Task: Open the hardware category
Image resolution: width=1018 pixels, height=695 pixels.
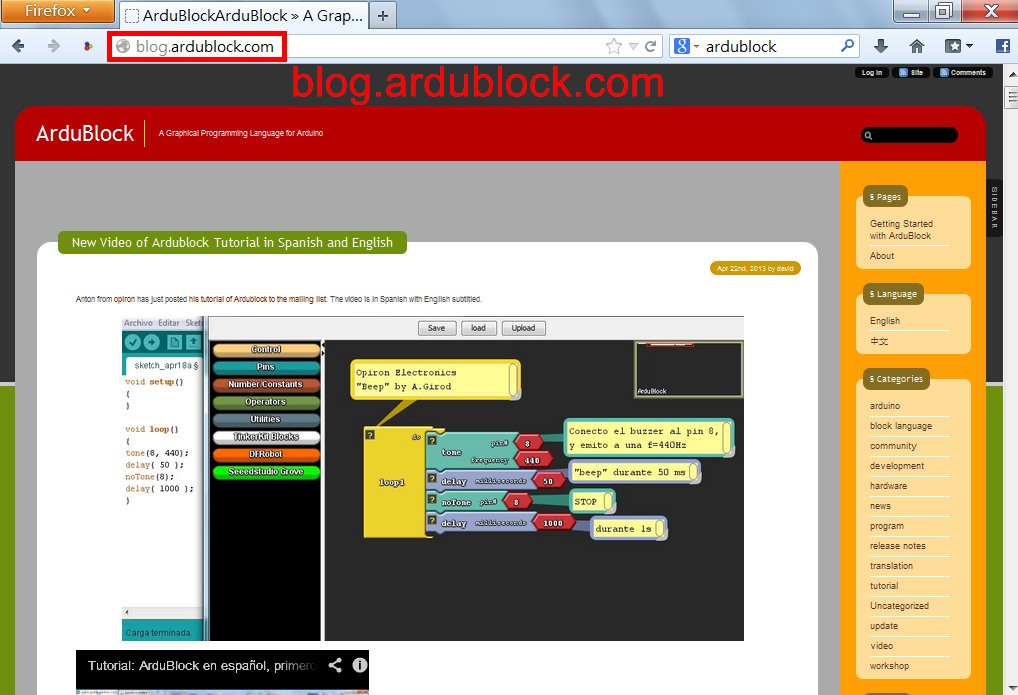Action: tap(888, 486)
